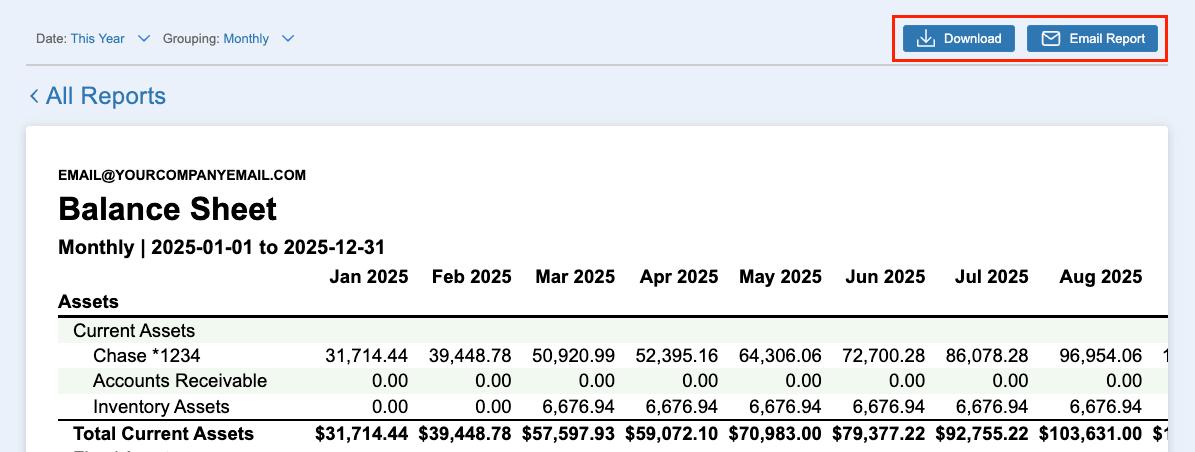Click the Total Current Assets row label
This screenshot has height=452, width=1195.
pos(163,434)
